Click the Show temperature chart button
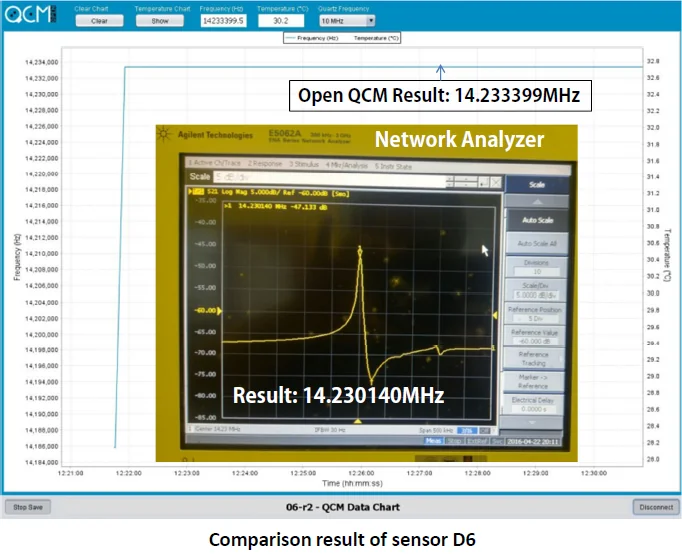The height and width of the screenshot is (554, 682). click(160, 20)
